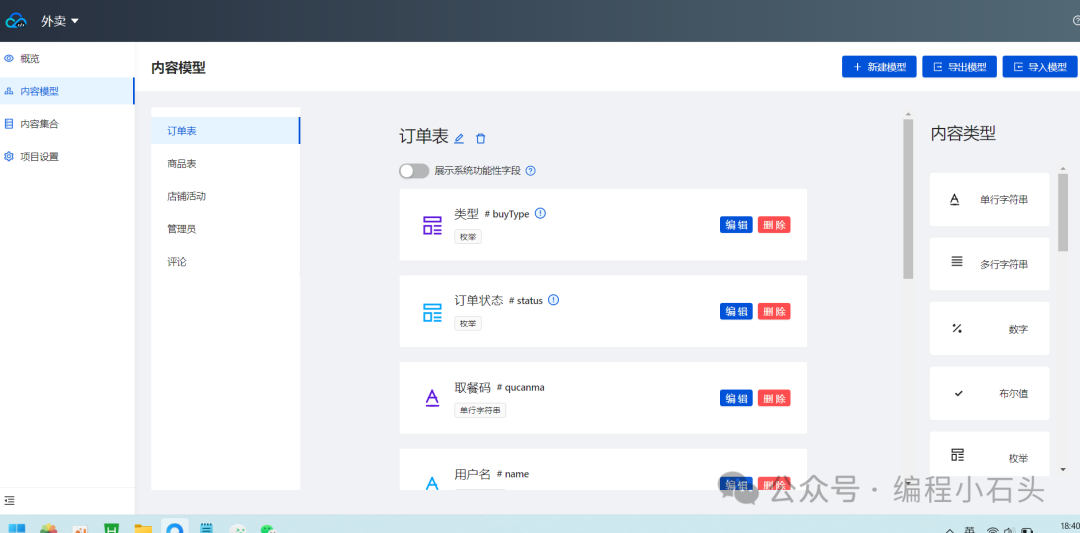This screenshot has height=533, width=1080.
Task: Click the string icon of 取餐码 field
Action: (x=432, y=398)
